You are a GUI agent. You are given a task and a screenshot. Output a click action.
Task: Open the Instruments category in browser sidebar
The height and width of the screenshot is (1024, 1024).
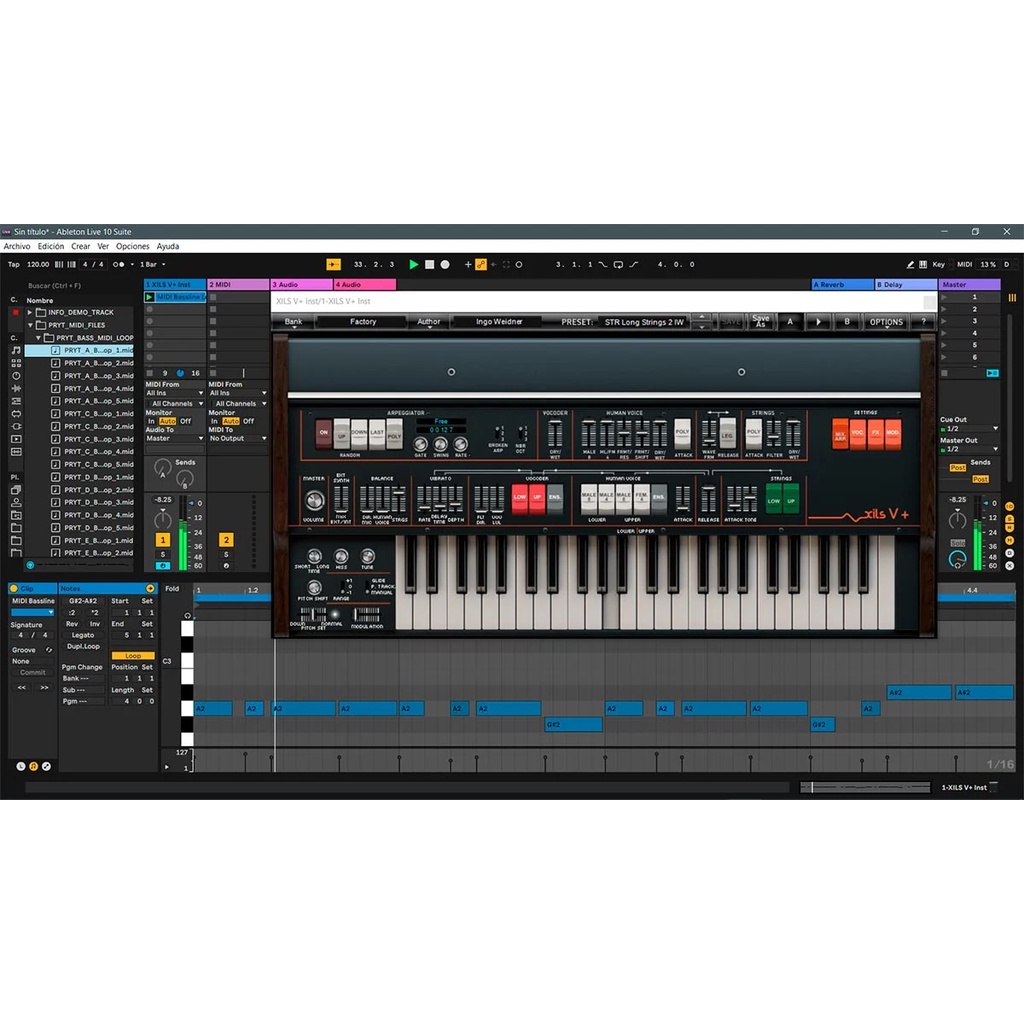tap(16, 376)
